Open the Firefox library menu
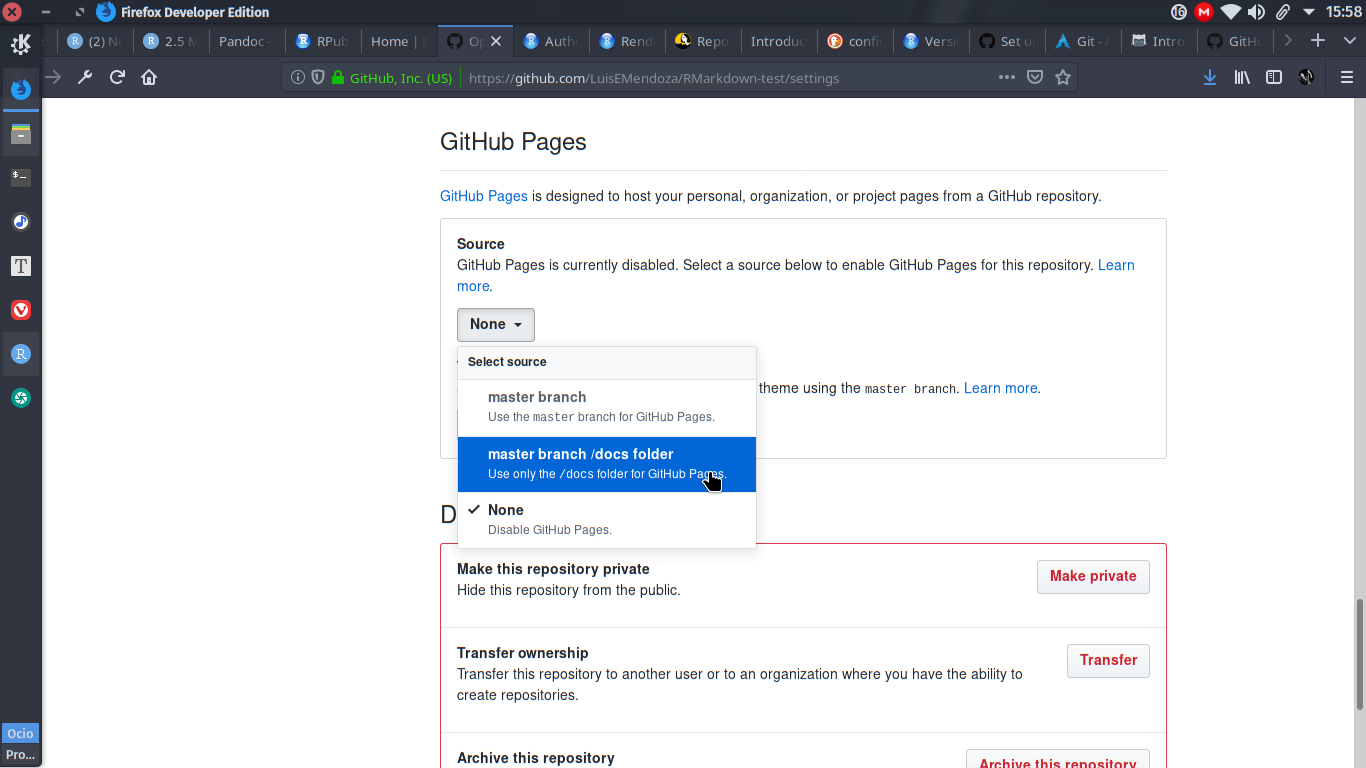1366x768 pixels. (1242, 77)
